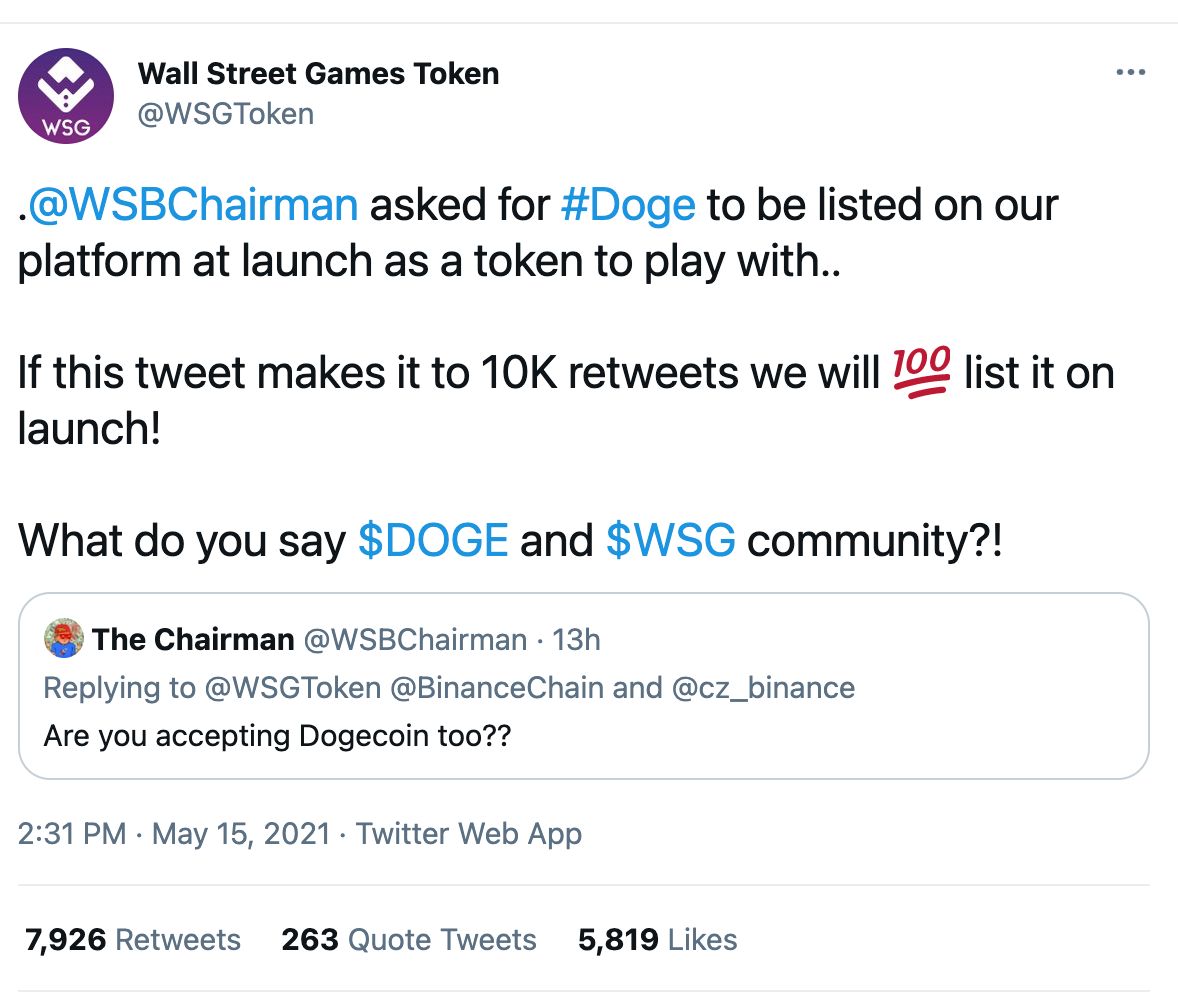
Task: Open Wall Street Games Token display name
Action: click(318, 72)
